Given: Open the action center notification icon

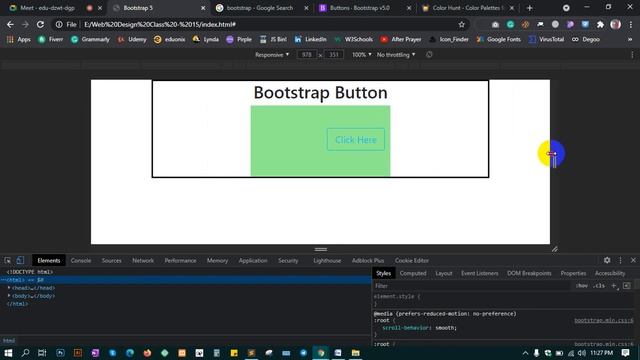Looking at the screenshot, I should (626, 353).
